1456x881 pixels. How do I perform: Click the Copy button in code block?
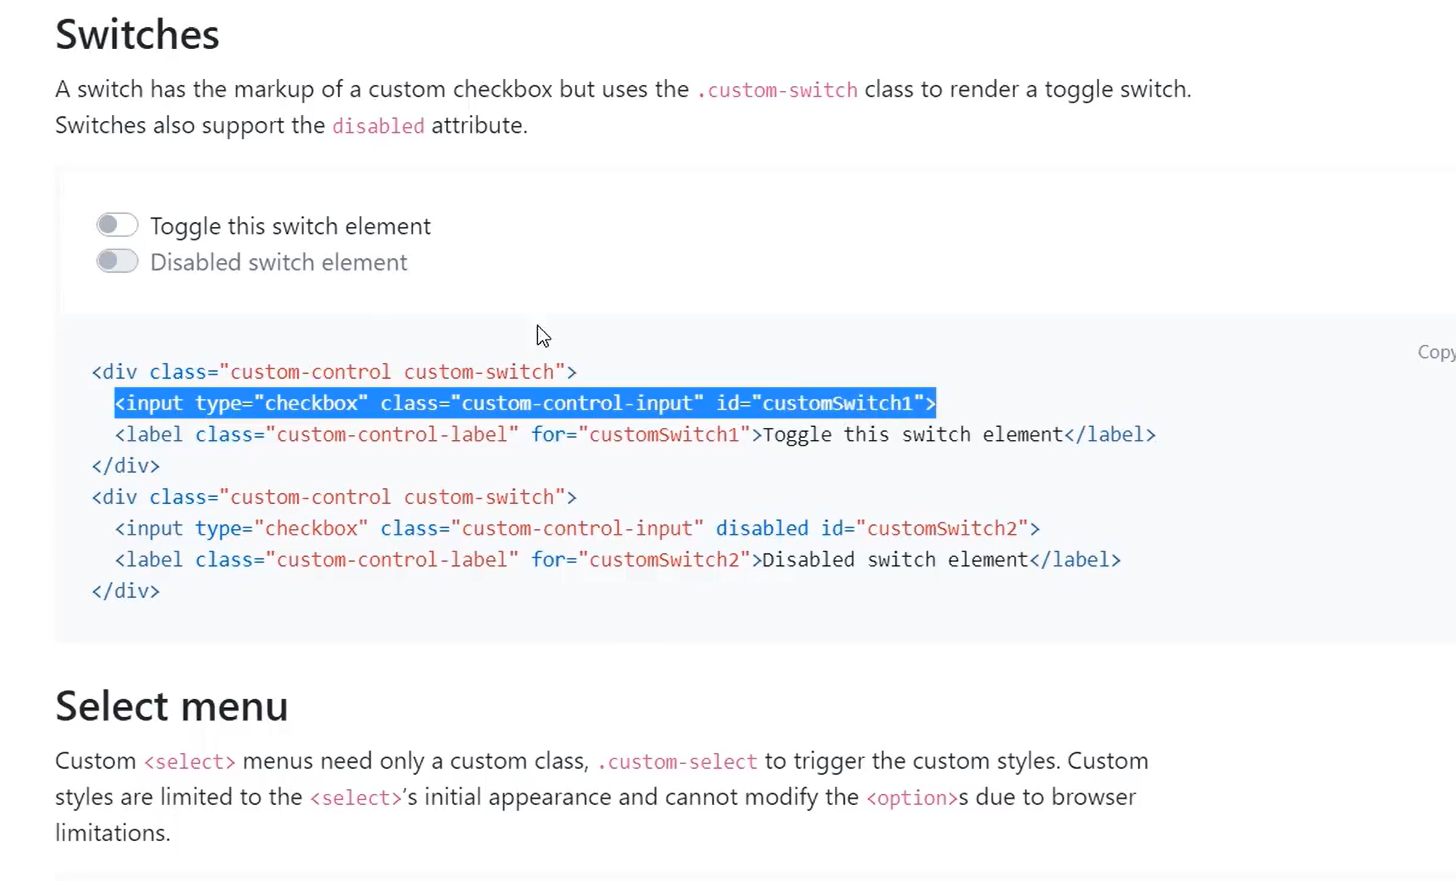1436,352
